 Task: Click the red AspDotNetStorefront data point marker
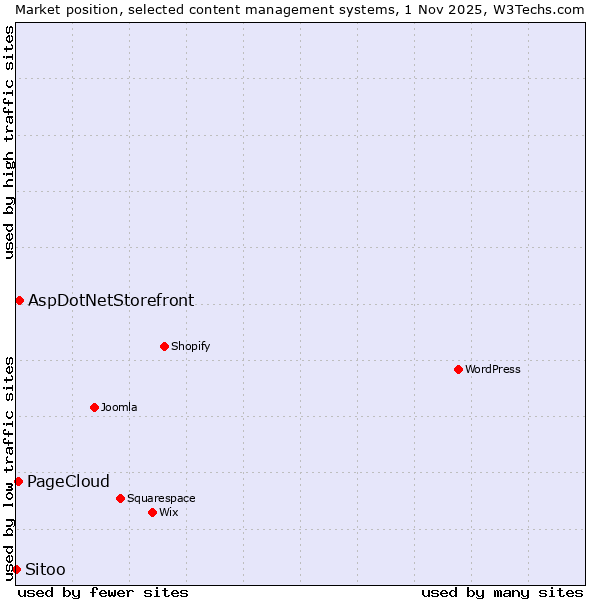[x=19, y=300]
